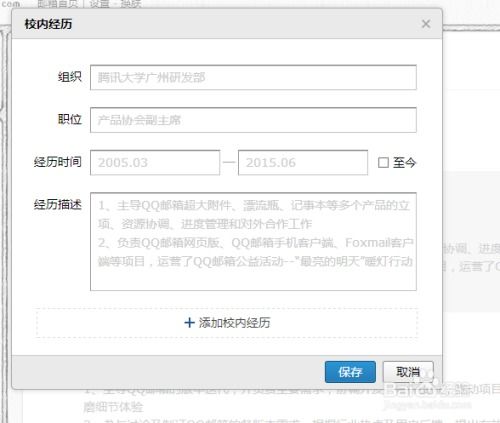Screen dimensions: 500x423
Task: Click the 经历时间 label
Action: pyautogui.click(x=58, y=162)
